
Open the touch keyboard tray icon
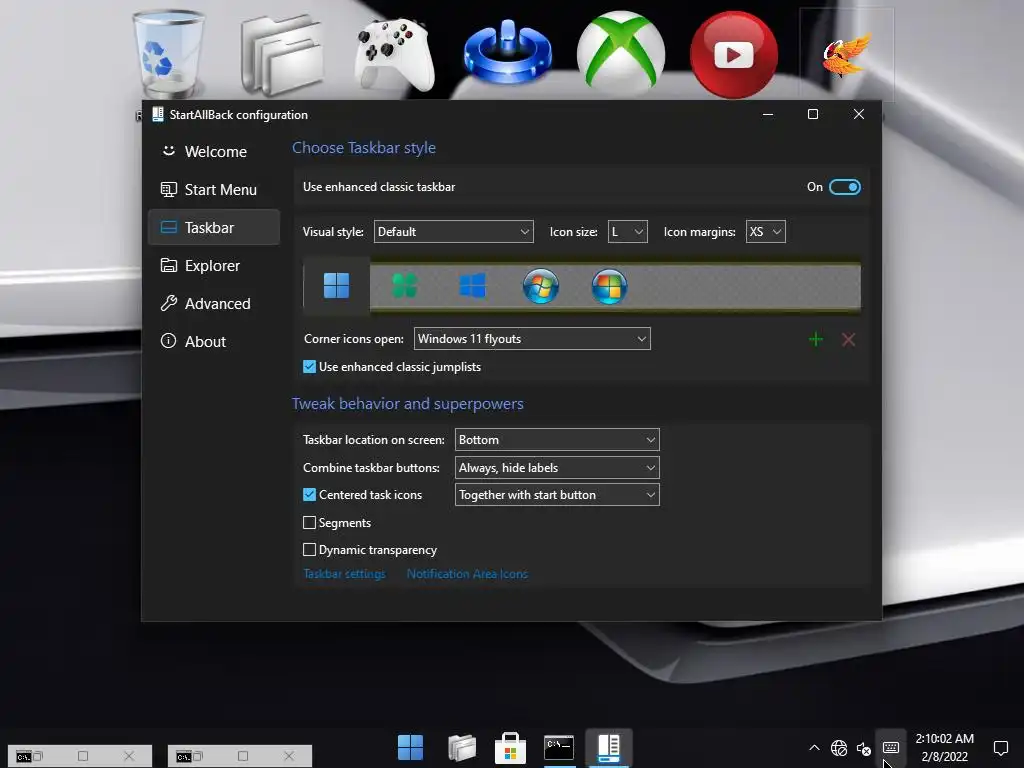coord(891,748)
